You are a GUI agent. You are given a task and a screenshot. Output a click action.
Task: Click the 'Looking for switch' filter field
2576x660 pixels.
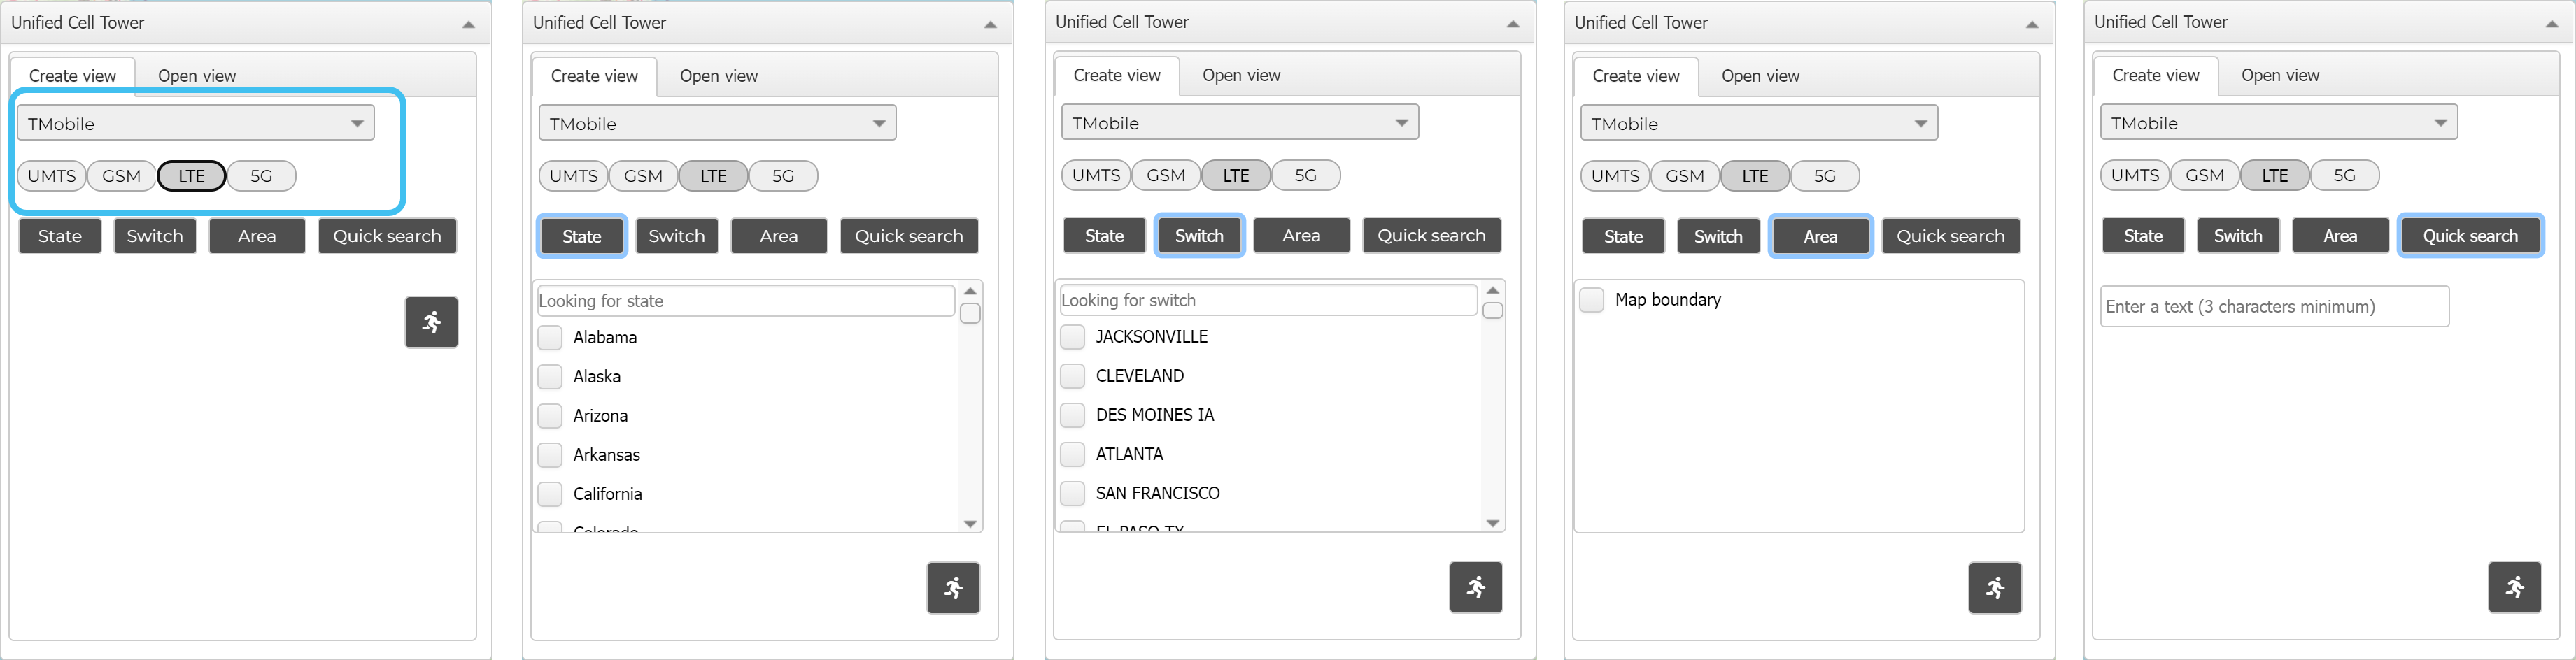click(1267, 300)
